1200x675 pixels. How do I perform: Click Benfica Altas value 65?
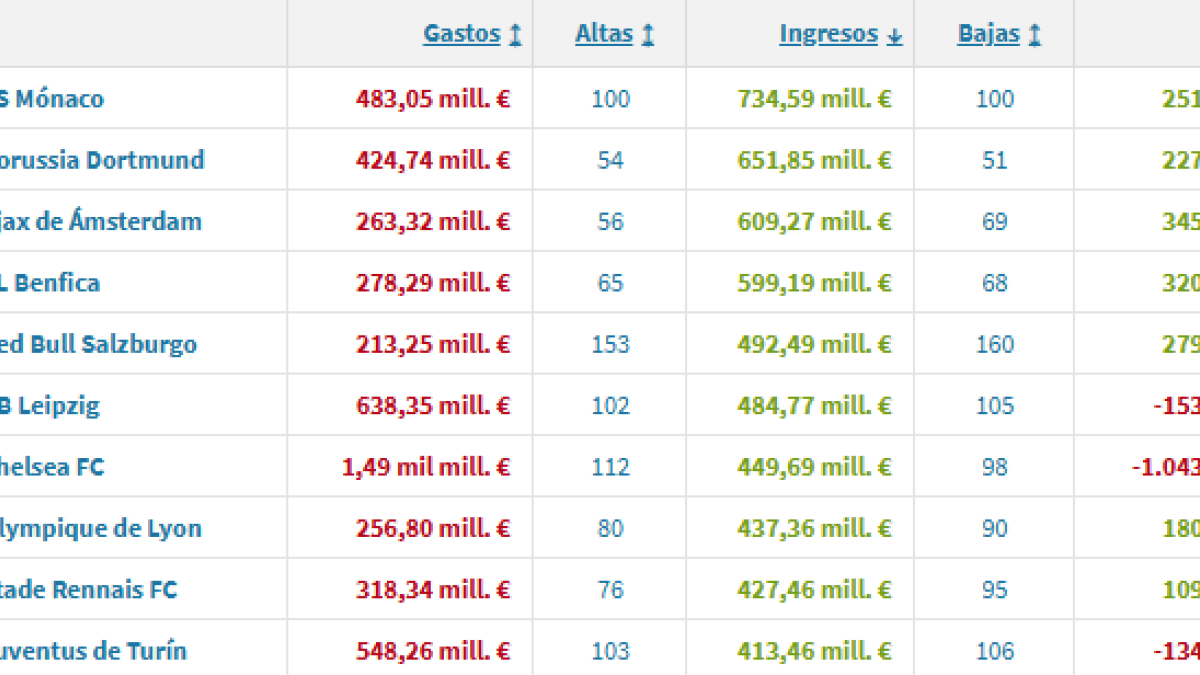point(610,283)
